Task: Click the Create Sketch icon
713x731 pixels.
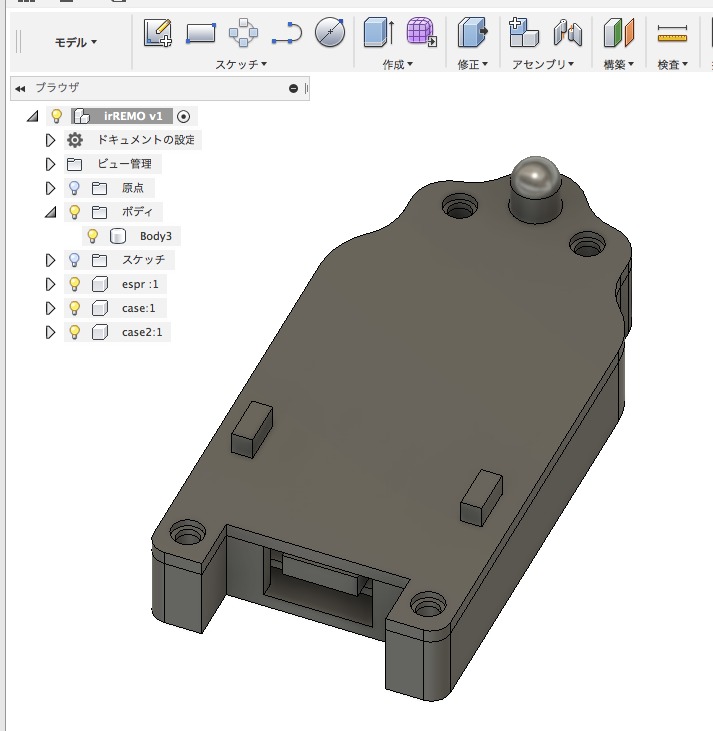Action: pyautogui.click(x=158, y=33)
